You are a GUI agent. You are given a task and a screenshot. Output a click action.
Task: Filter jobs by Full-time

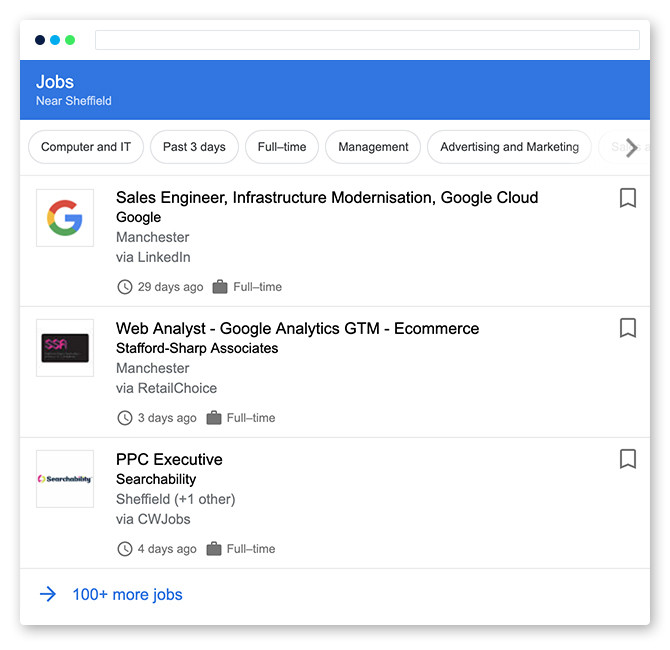[282, 147]
